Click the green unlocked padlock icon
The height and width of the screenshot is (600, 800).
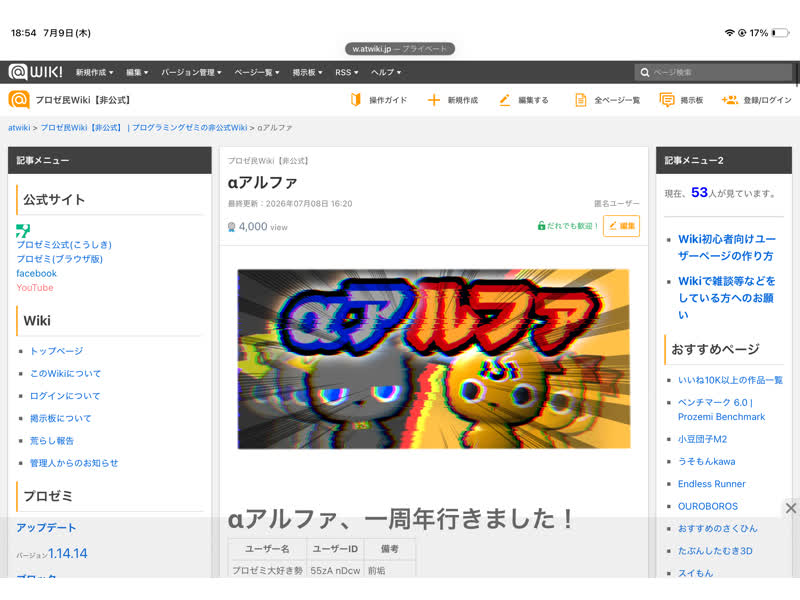coord(541,226)
